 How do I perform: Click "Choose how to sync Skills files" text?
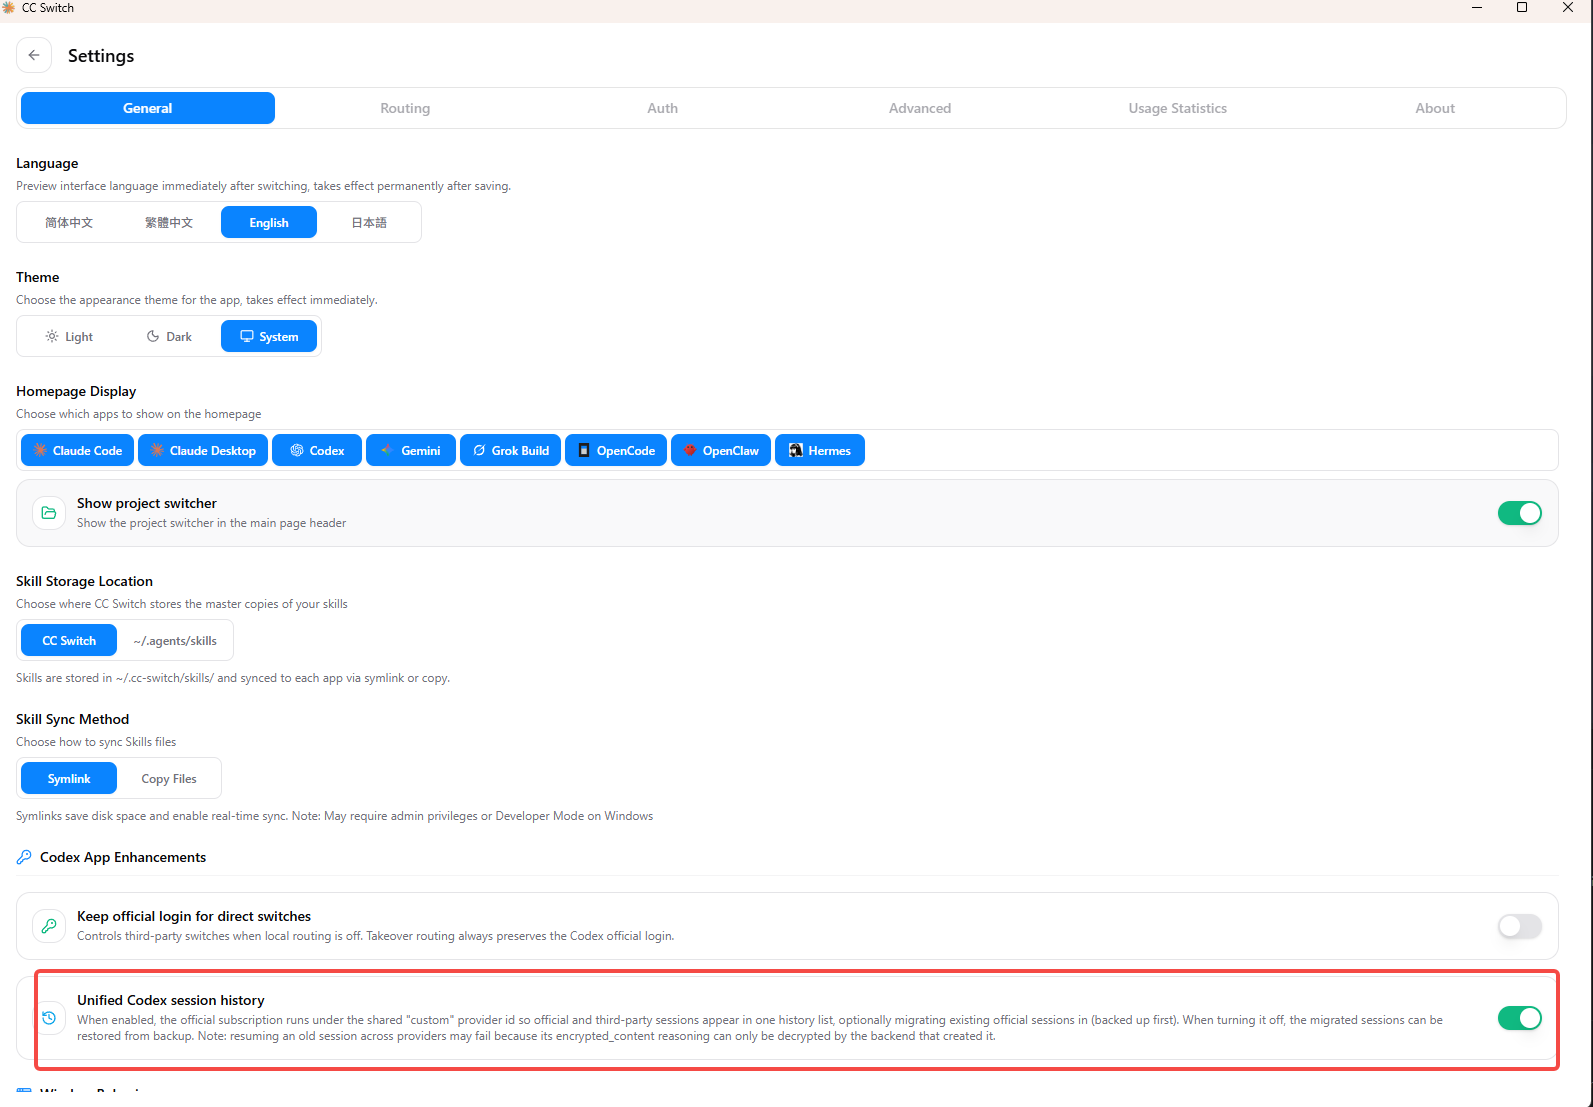(96, 742)
